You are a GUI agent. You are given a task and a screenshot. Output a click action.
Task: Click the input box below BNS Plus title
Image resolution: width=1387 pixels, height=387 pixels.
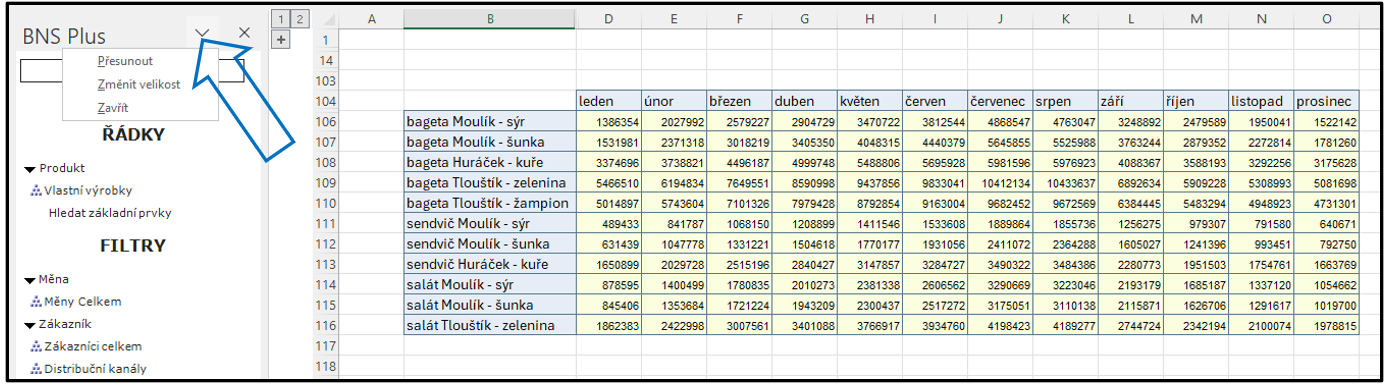(132, 70)
